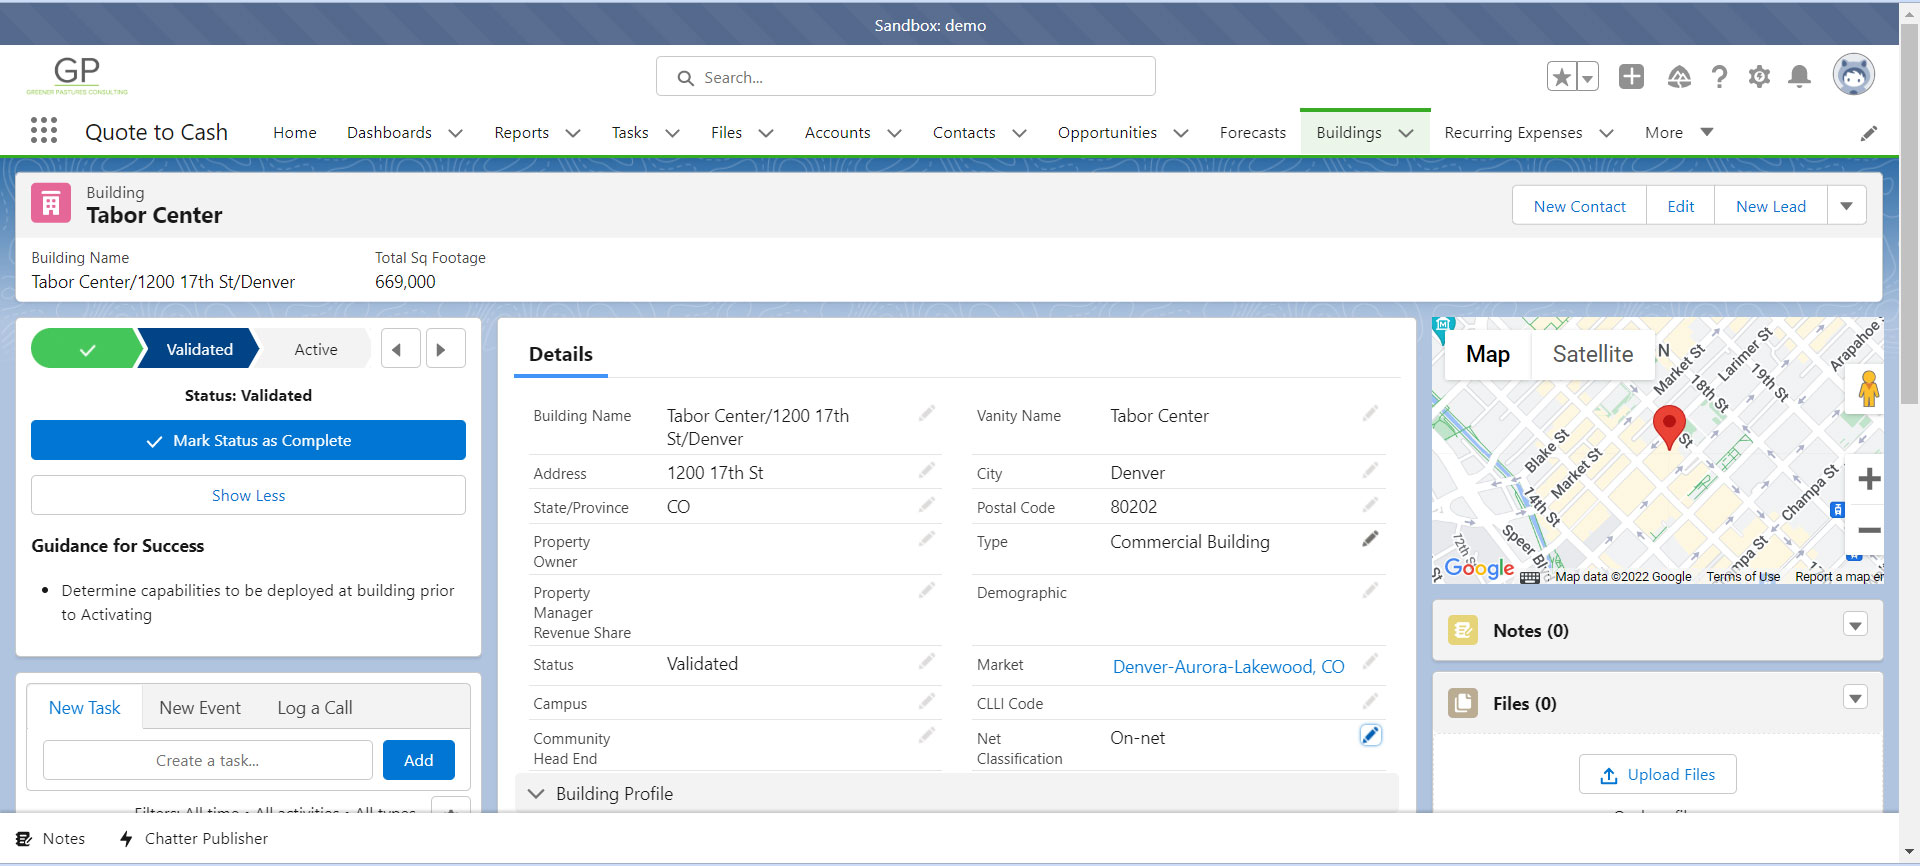Viewport: 1920px width, 866px height.
Task: Edit Net Classification with pencil icon
Action: click(1370, 735)
